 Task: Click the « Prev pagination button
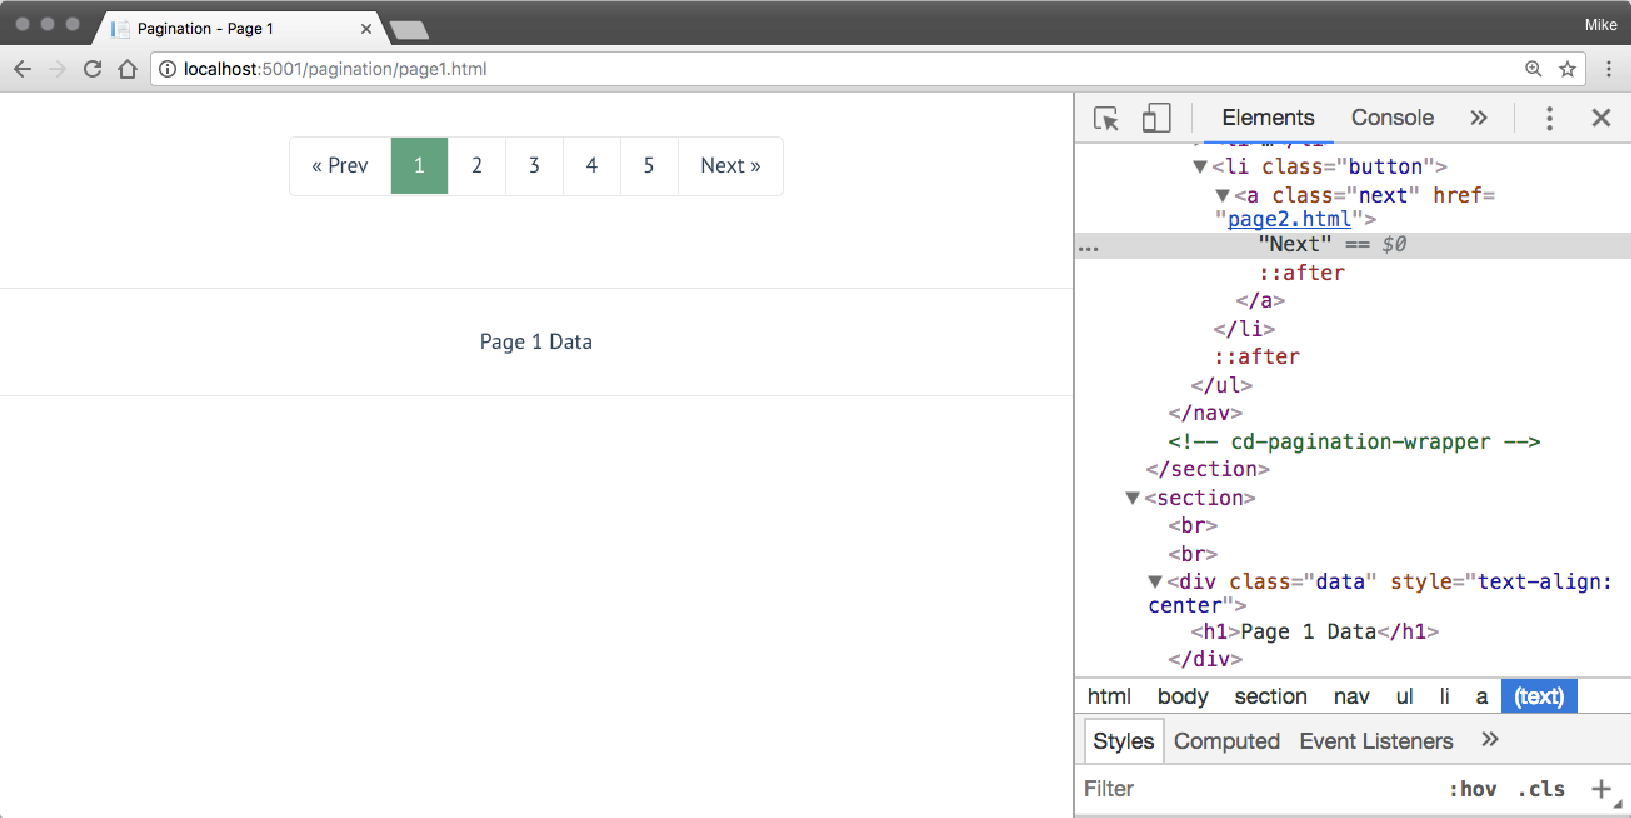pos(340,166)
